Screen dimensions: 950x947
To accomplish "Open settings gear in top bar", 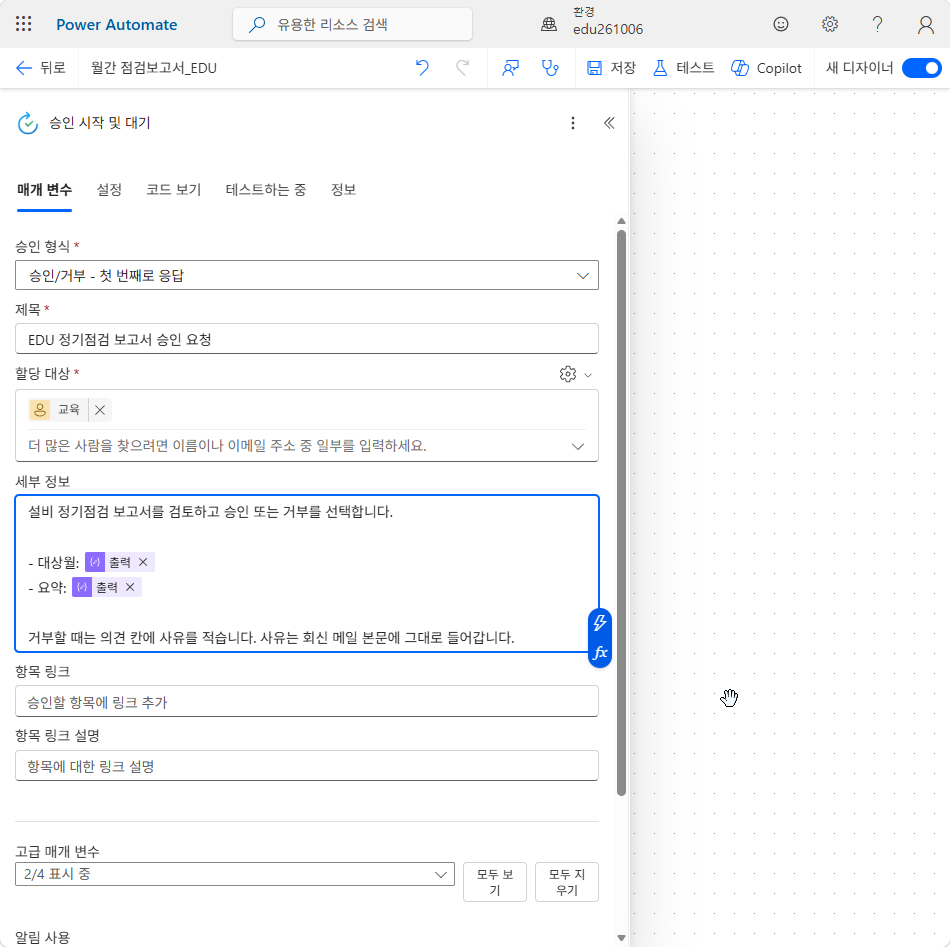I will pos(829,24).
